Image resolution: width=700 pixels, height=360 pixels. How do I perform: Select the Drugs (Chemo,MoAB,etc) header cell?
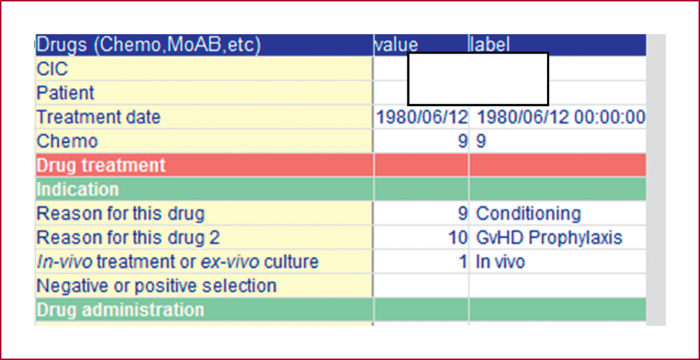click(204, 45)
